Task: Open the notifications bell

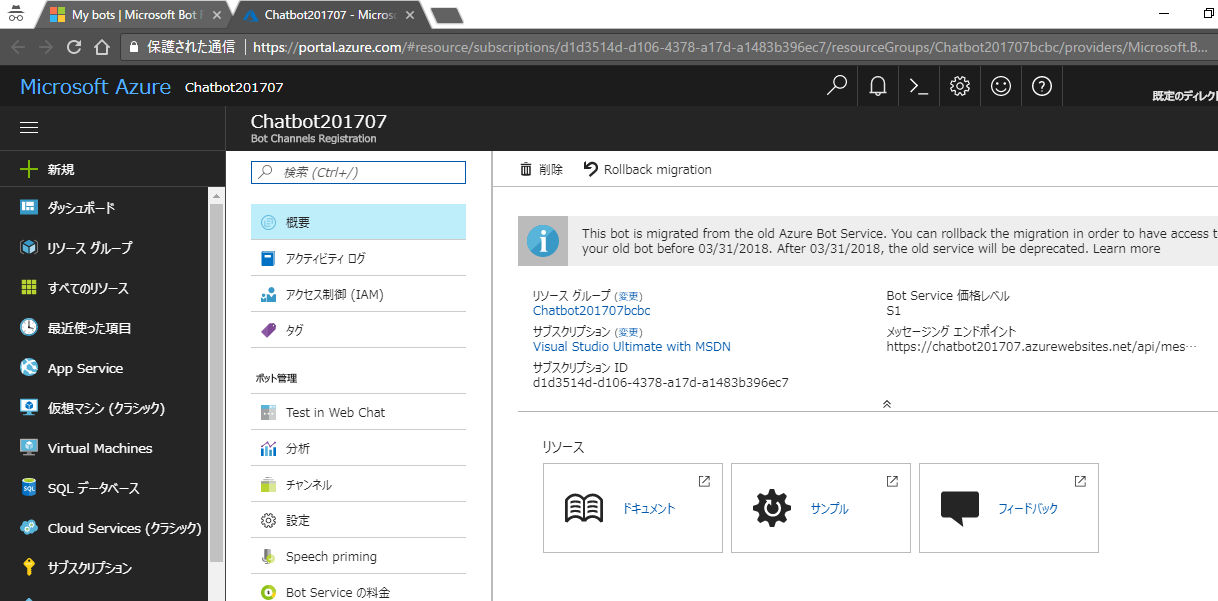Action: tap(878, 86)
